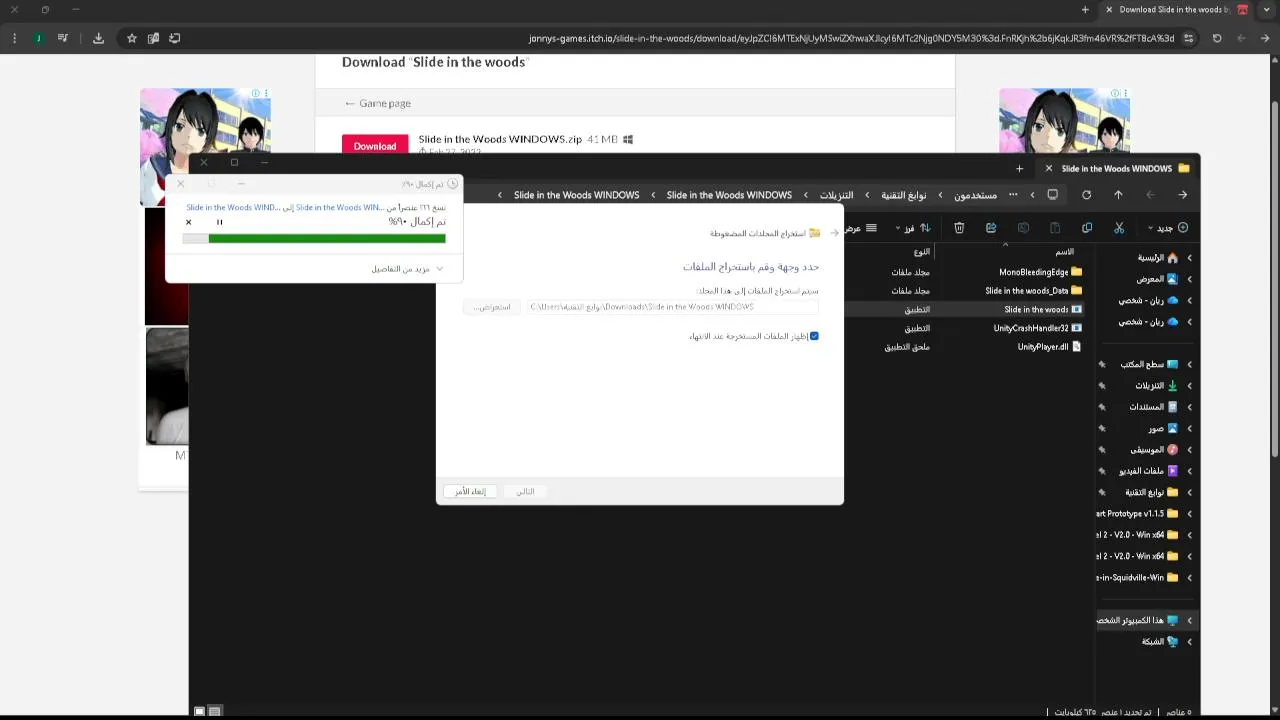Expand This PC (هذا الكمبيوتر) tree node
The image size is (1280, 720).
(x=1189, y=621)
